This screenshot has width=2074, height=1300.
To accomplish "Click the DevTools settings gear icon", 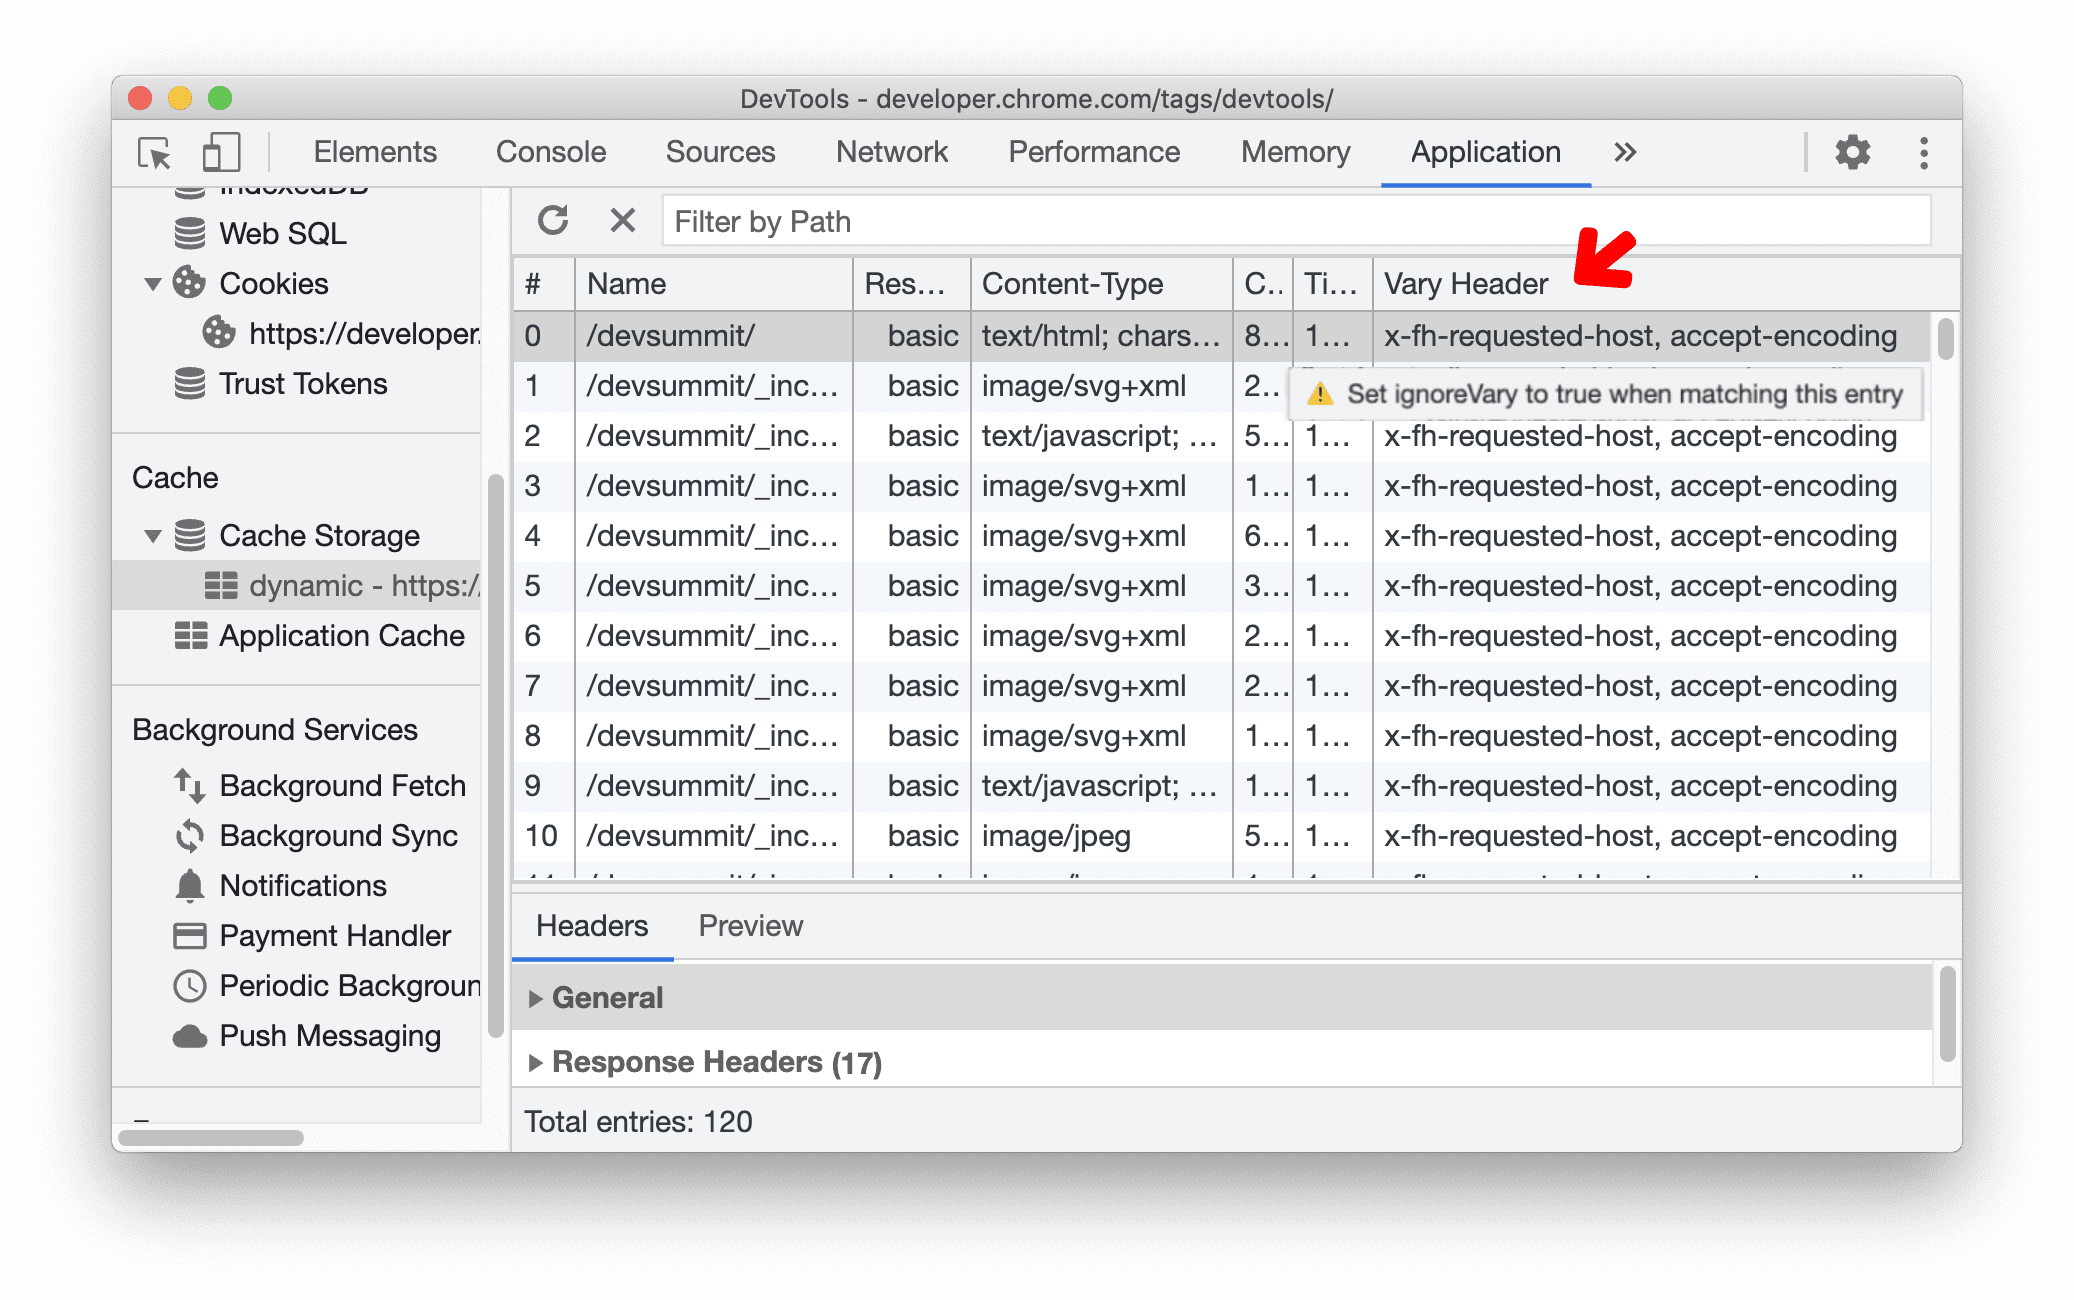I will pyautogui.click(x=1852, y=150).
